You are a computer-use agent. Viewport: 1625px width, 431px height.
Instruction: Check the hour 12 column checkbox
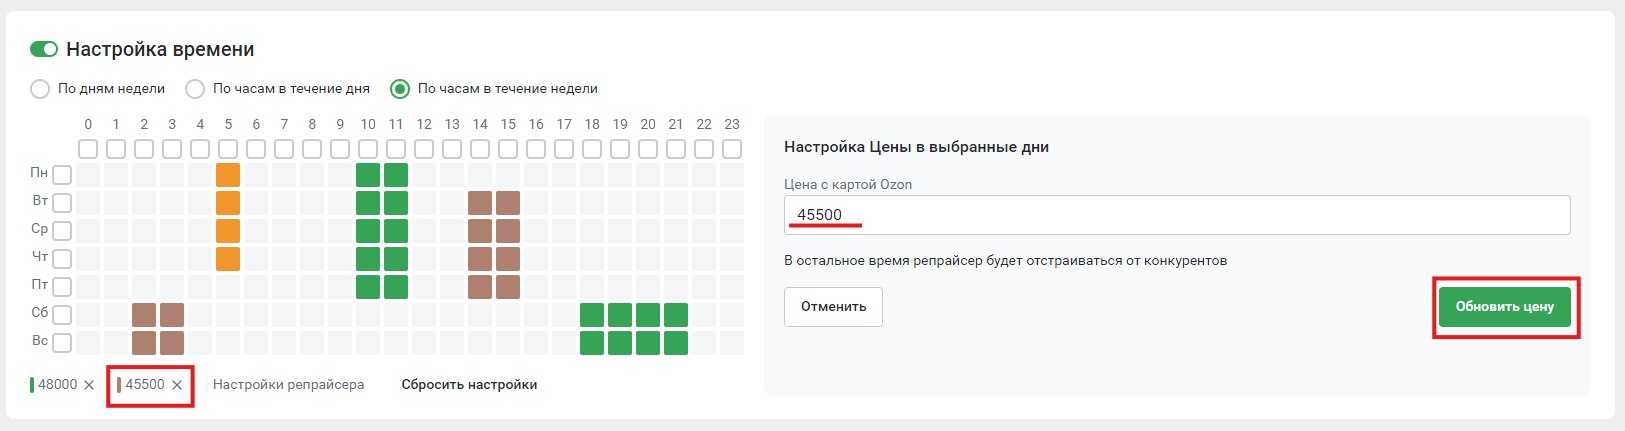(424, 149)
